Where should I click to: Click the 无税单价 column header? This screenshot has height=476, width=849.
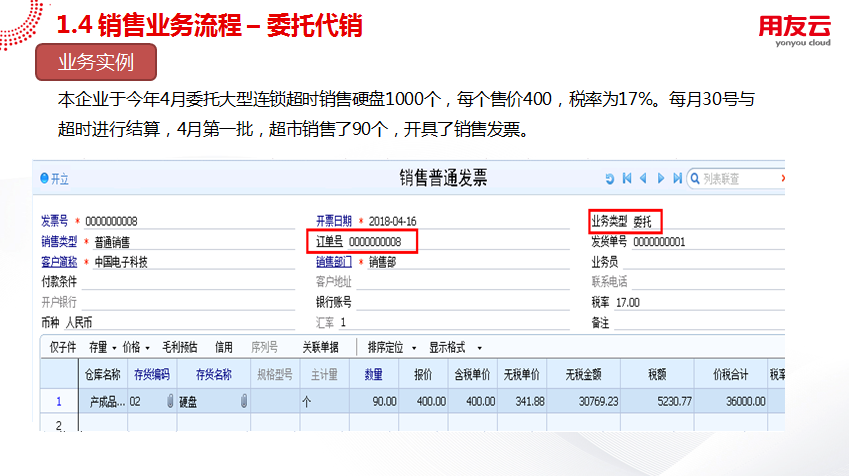click(521, 374)
